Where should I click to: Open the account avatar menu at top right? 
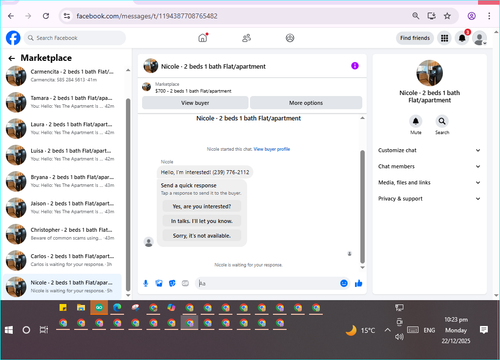pyautogui.click(x=480, y=38)
